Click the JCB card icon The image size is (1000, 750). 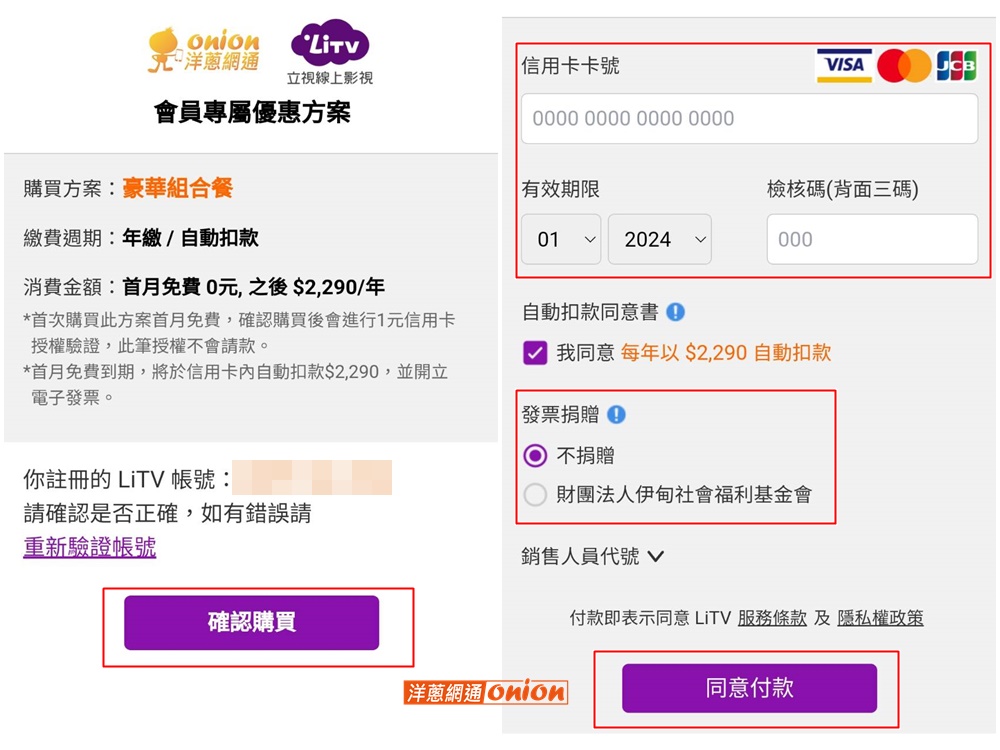click(x=957, y=64)
